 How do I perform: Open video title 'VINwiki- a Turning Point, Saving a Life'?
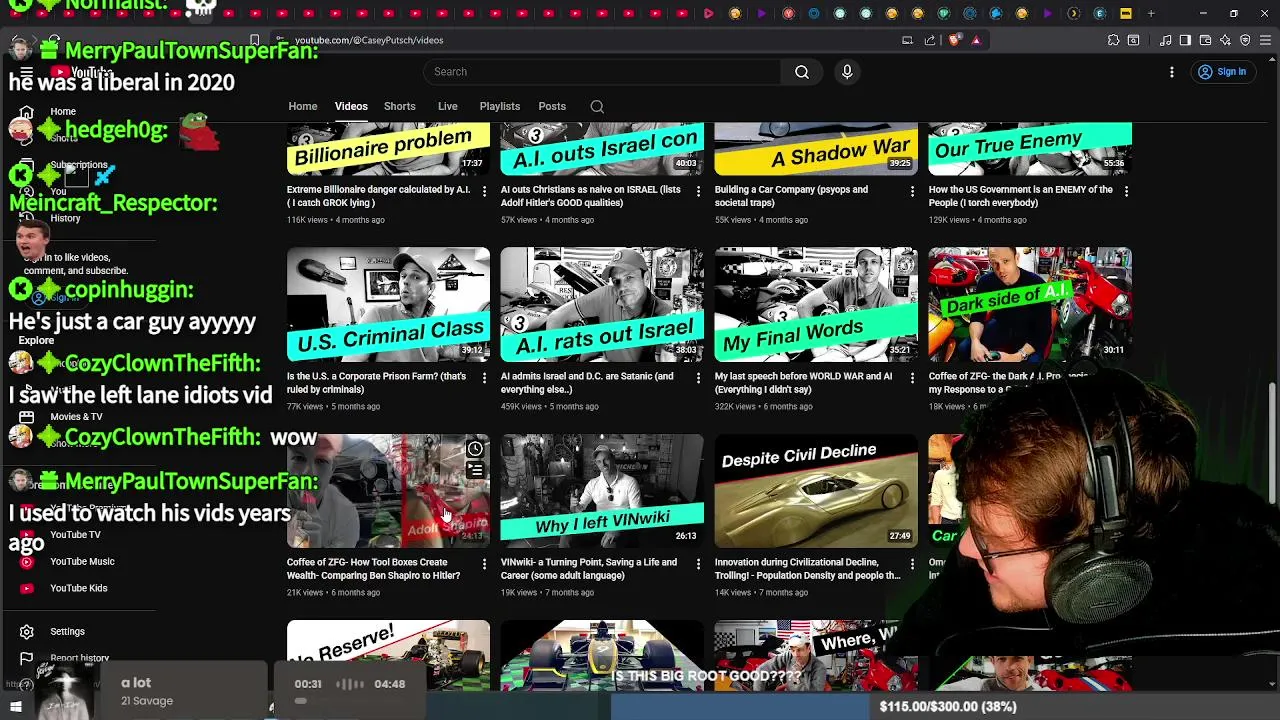pyautogui.click(x=589, y=569)
